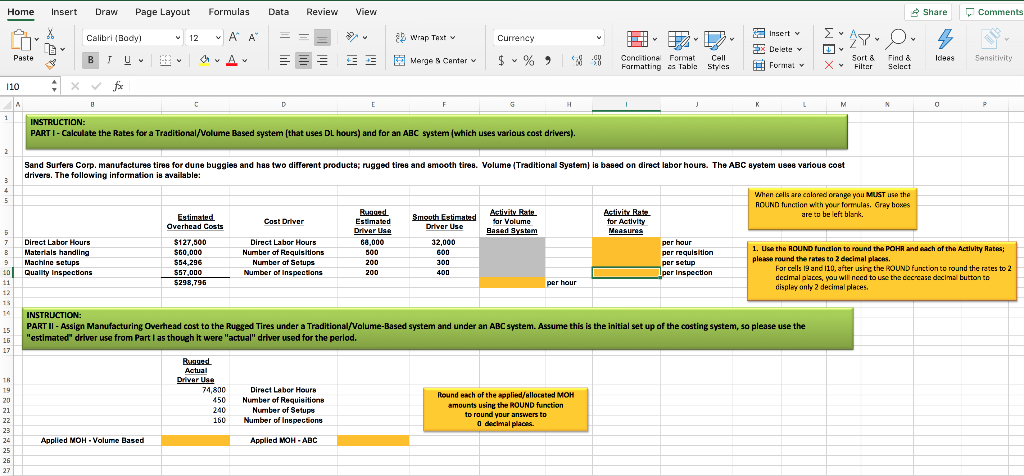Click the Fill down icon
The height and width of the screenshot is (476, 1024).
tap(827, 49)
